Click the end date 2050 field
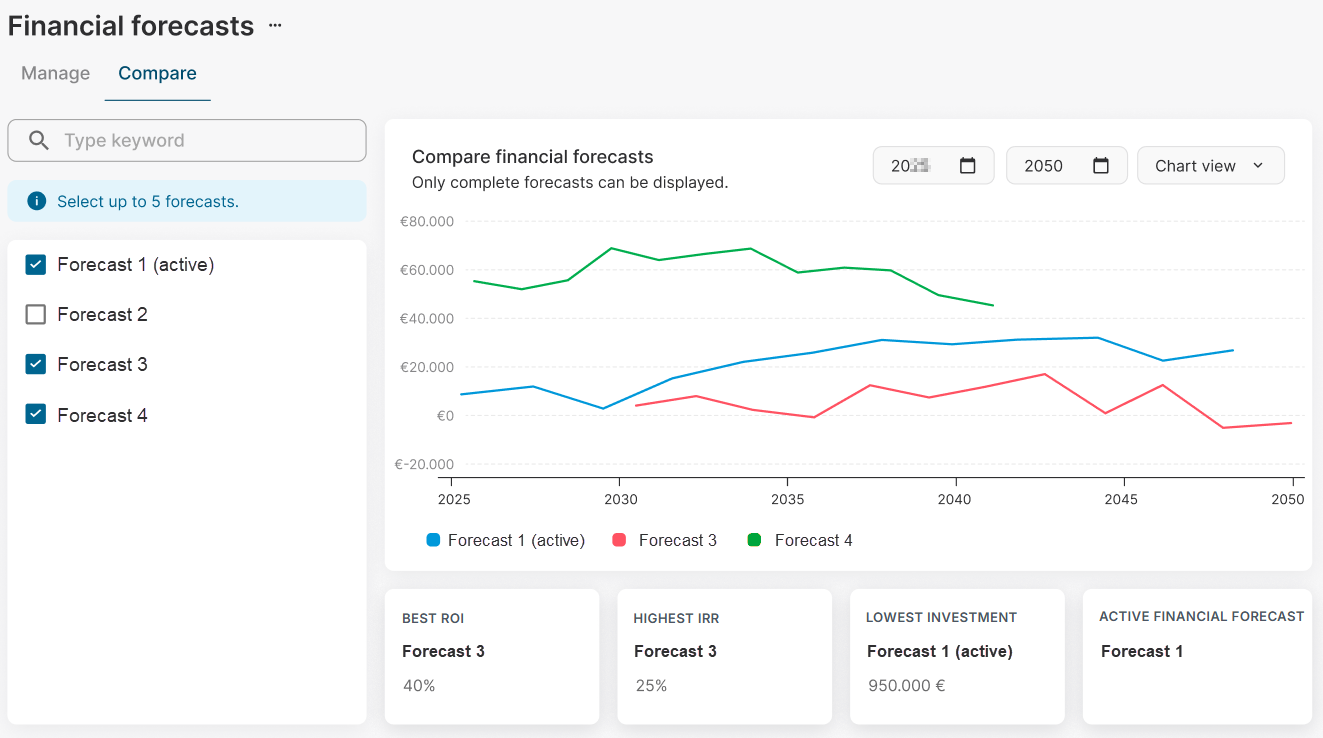Screen dimensions: 1323x738 [x=1045, y=166]
